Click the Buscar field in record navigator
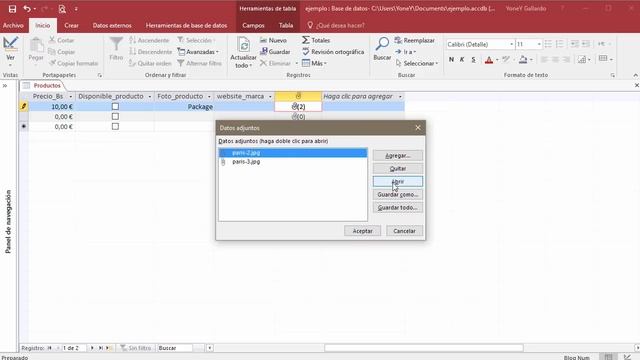This screenshot has width=640, height=360. (175, 348)
